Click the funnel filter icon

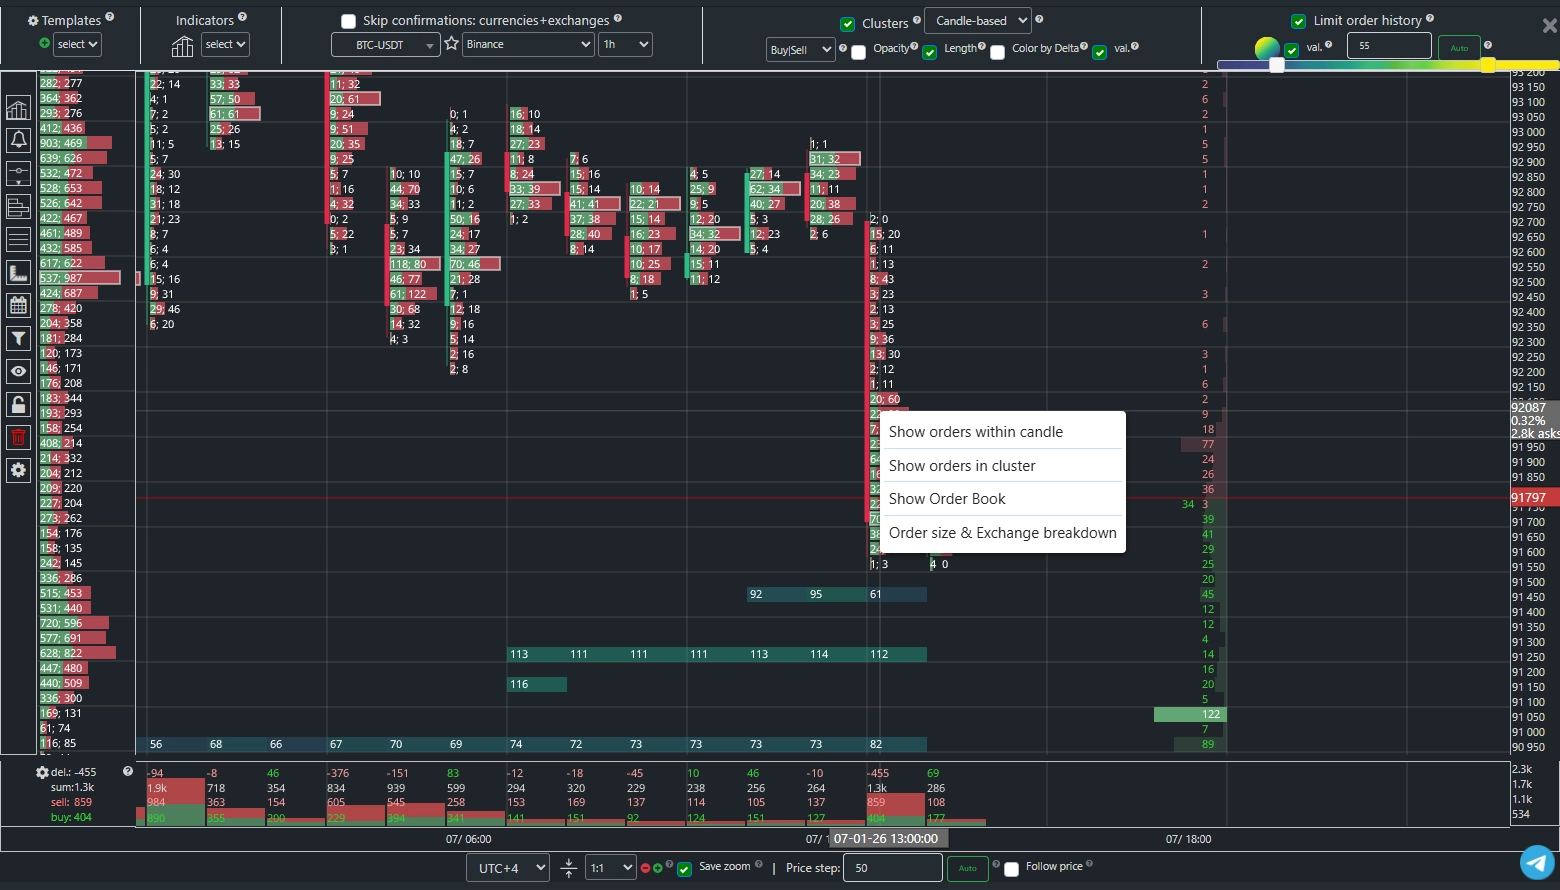(x=18, y=339)
